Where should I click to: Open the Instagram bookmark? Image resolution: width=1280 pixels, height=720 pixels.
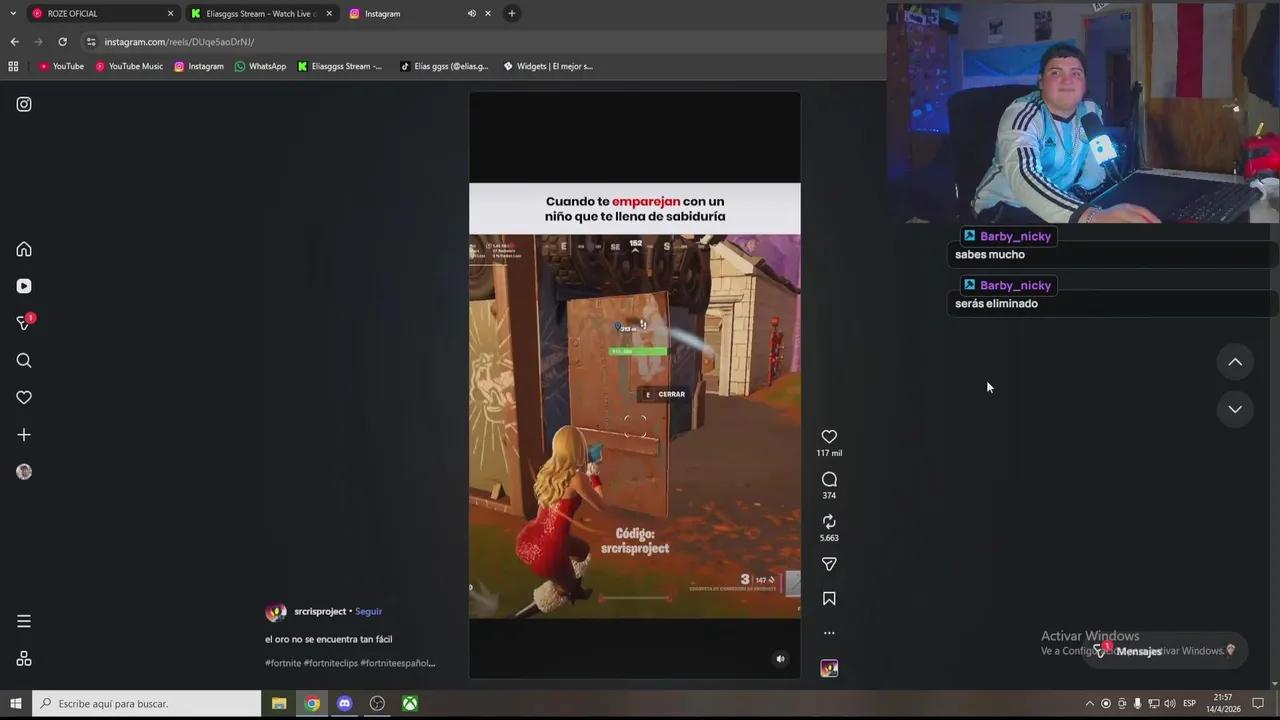point(199,66)
